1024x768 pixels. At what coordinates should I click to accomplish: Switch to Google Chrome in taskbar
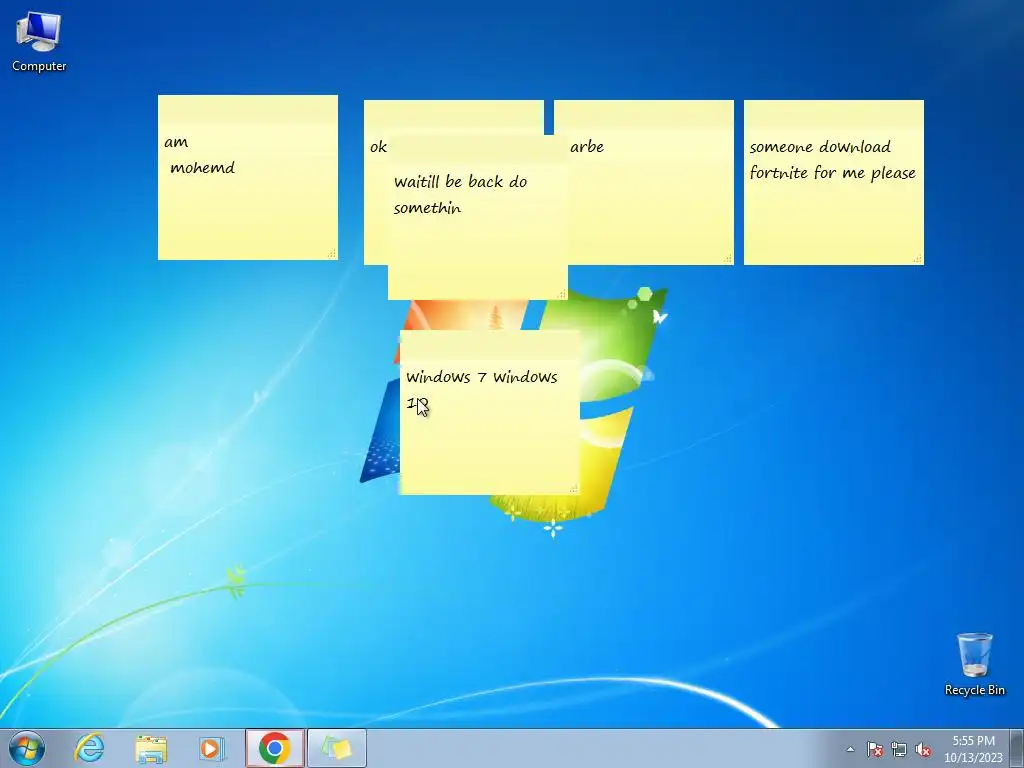(x=275, y=748)
